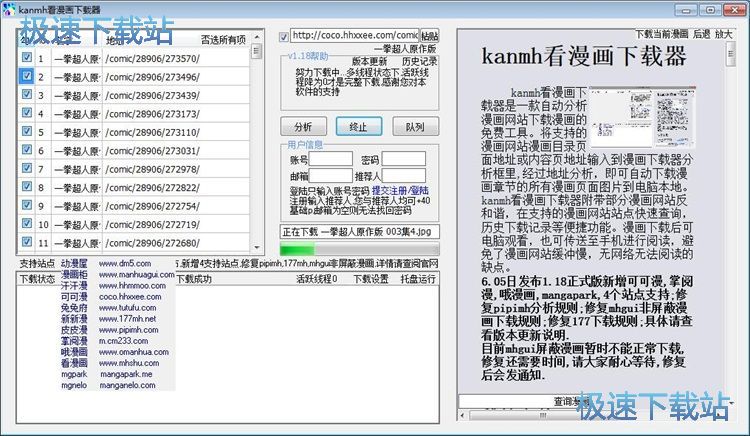The image size is (750, 436).
Task: Click the chapter list scroll-up arrow
Action: (x=257, y=37)
